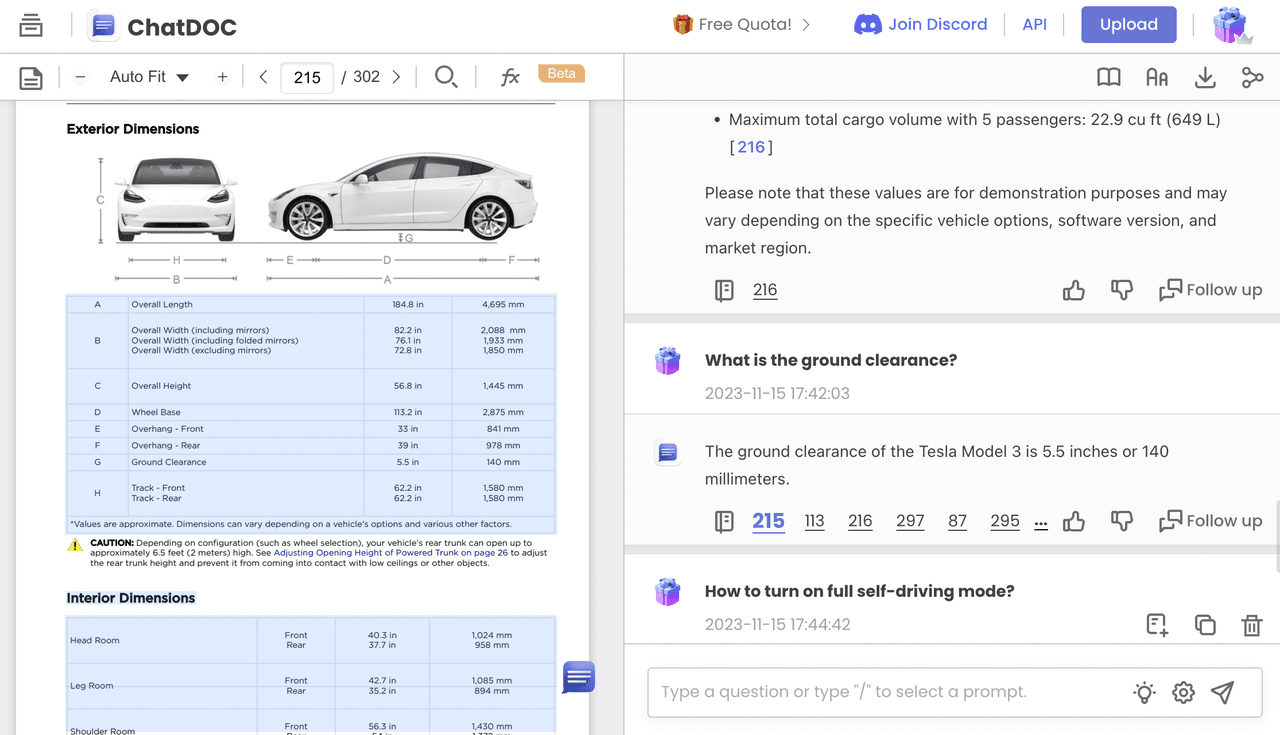Viewport: 1280px width, 735px height.
Task: Open the book reading mode icon
Action: point(1108,77)
